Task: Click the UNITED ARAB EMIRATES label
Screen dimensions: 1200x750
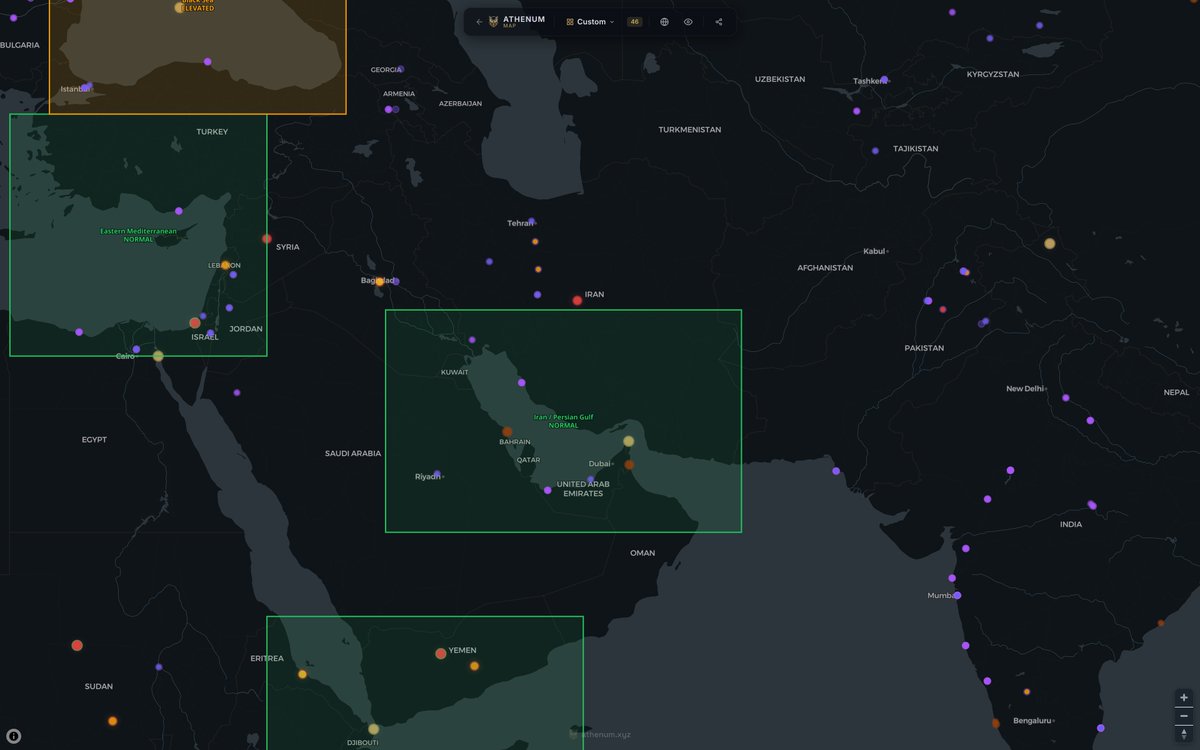Action: tap(583, 489)
